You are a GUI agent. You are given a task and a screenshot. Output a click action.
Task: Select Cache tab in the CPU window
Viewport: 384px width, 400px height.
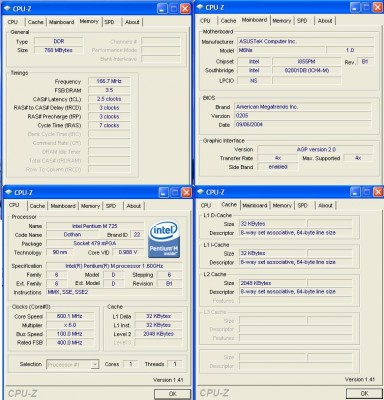[37, 206]
